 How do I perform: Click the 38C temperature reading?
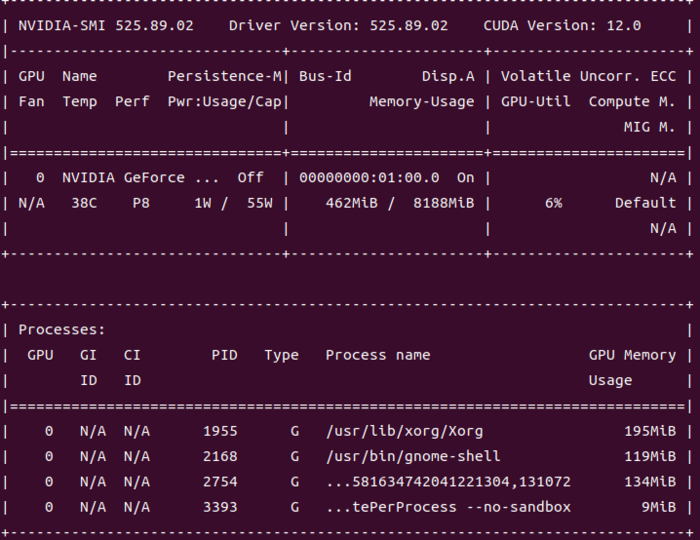[84, 203]
